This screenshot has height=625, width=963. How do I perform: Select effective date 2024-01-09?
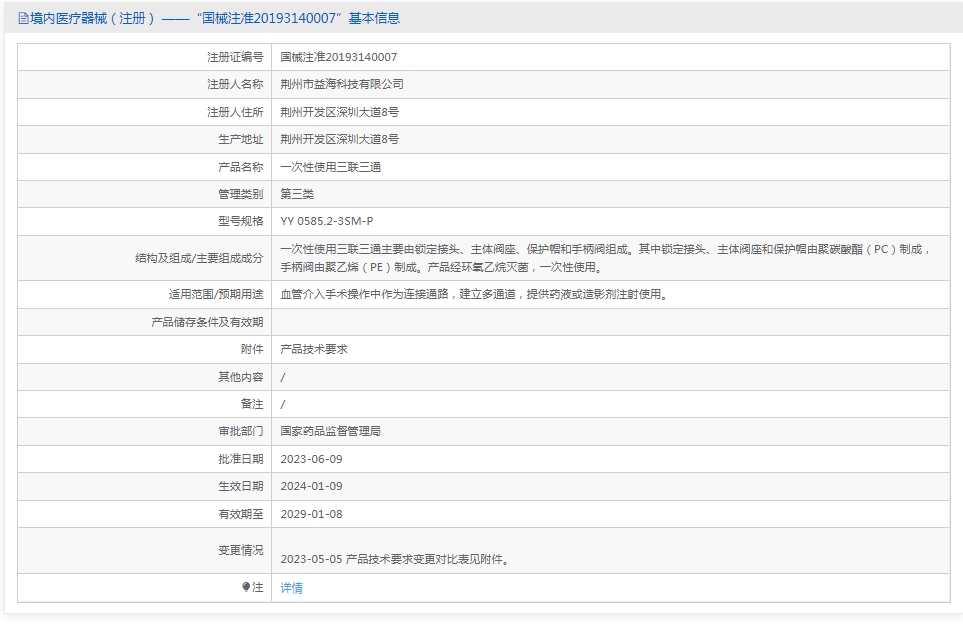(x=311, y=486)
